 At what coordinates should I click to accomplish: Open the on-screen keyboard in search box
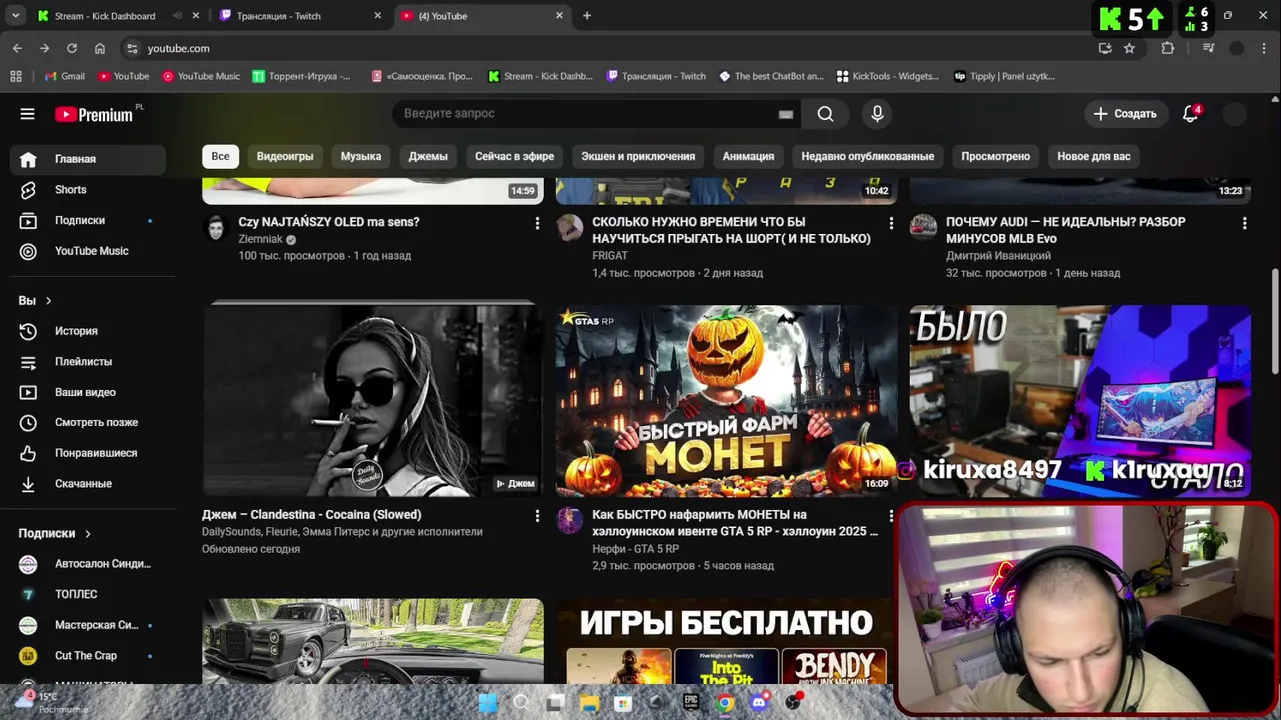tap(786, 114)
